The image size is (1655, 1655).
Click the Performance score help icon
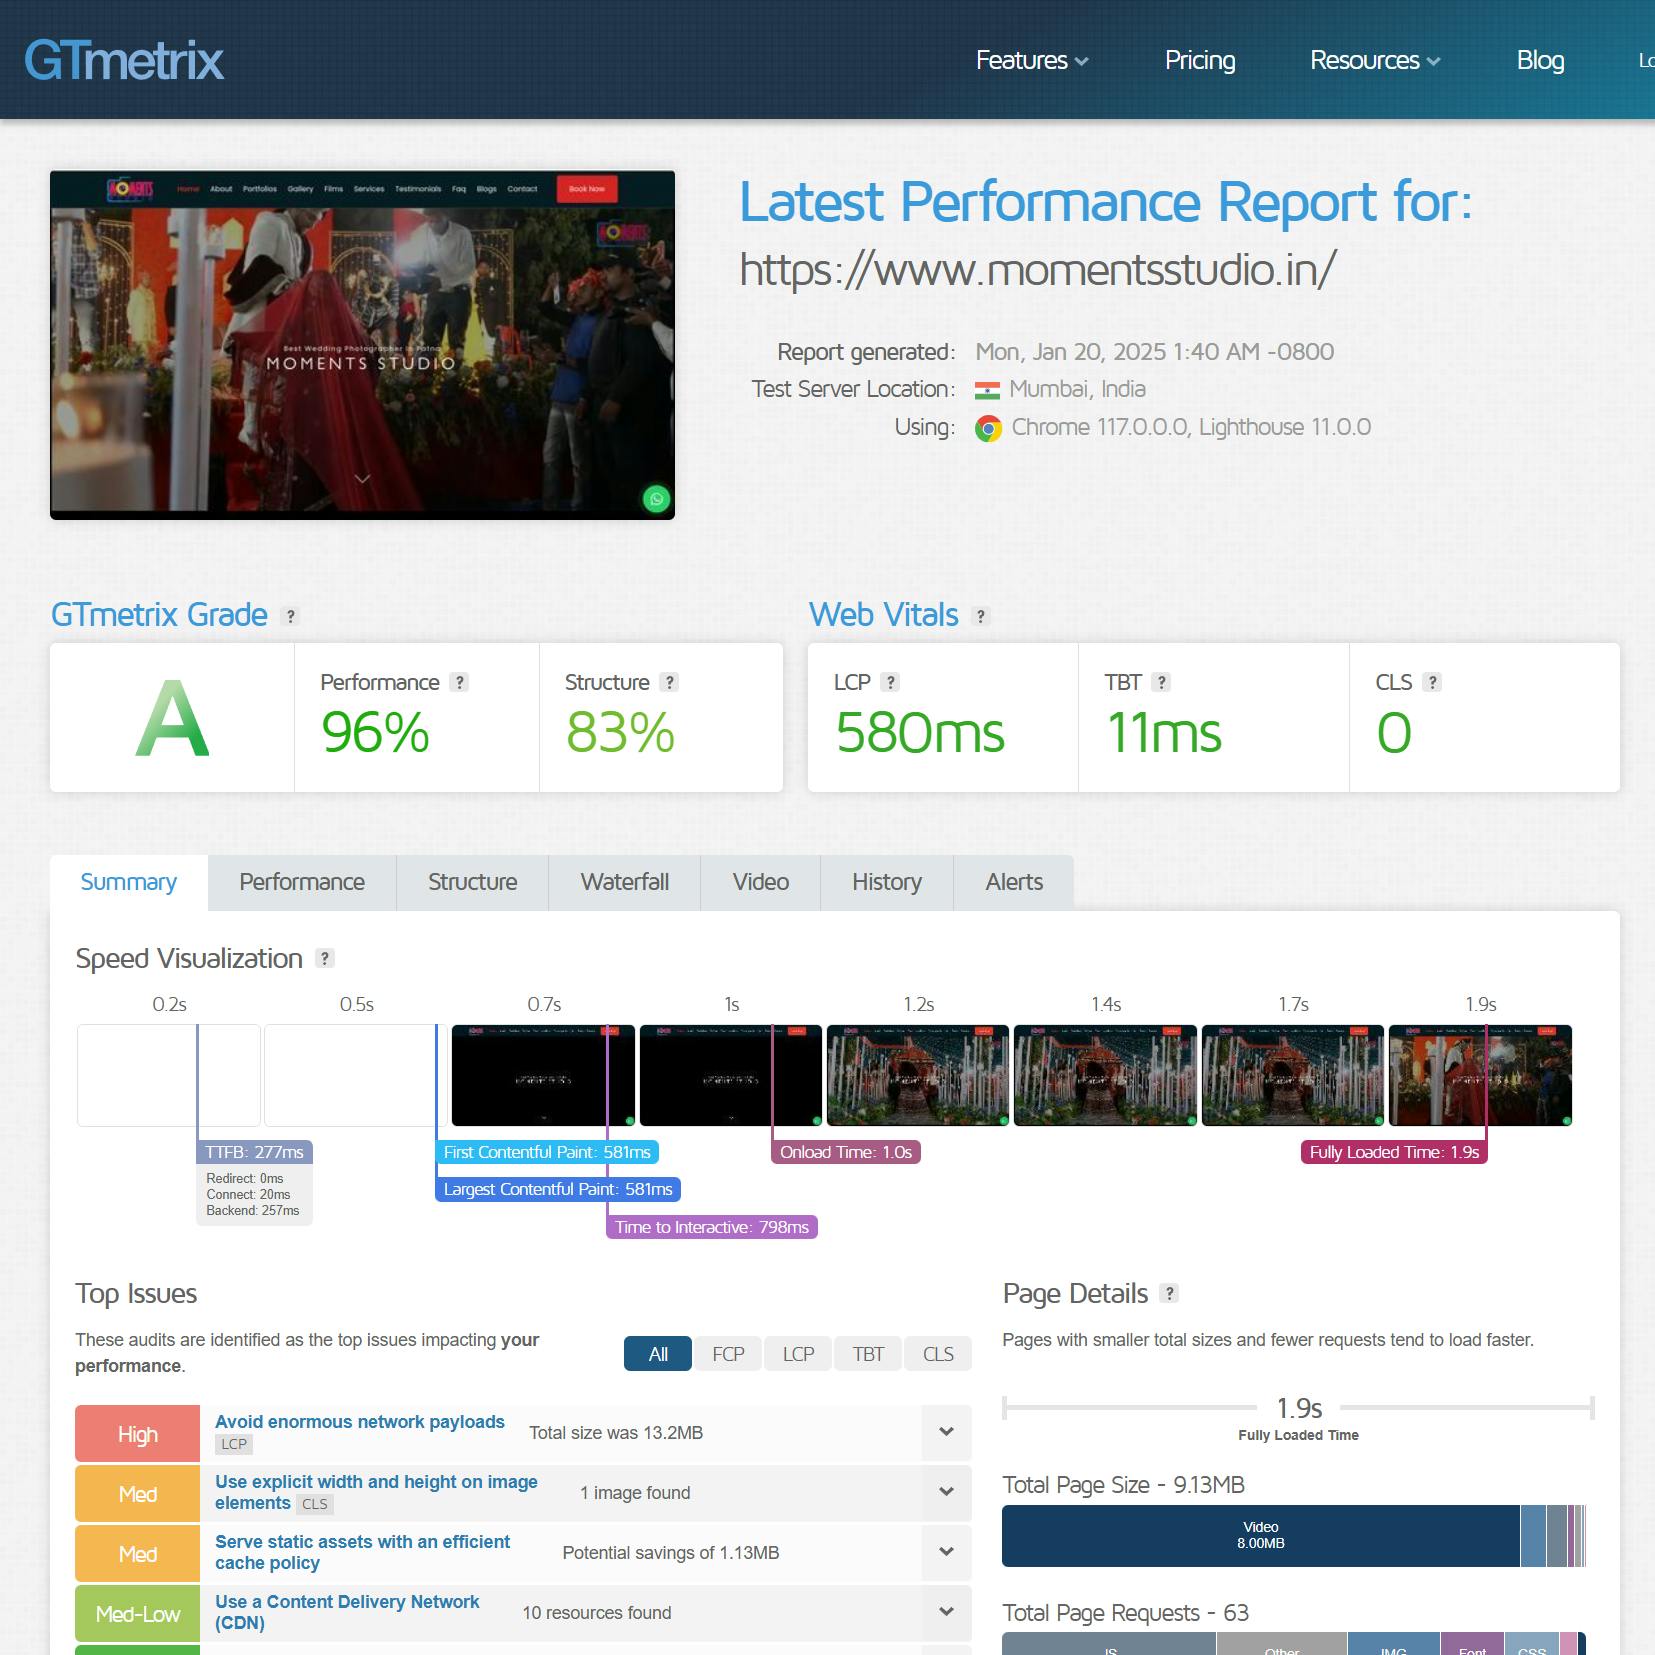pos(459,682)
